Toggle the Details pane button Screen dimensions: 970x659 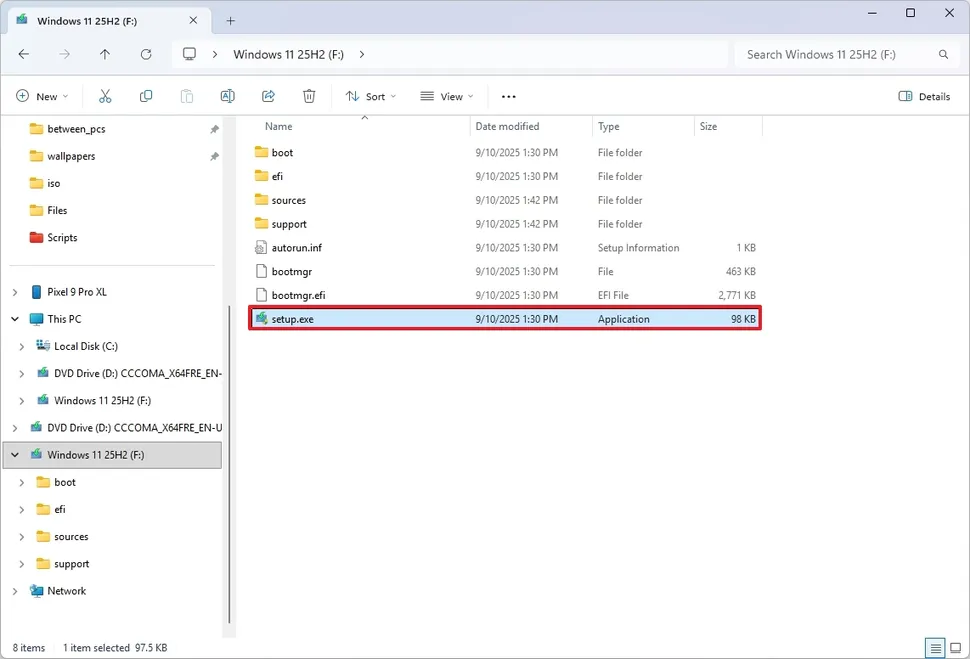pyautogui.click(x=924, y=96)
